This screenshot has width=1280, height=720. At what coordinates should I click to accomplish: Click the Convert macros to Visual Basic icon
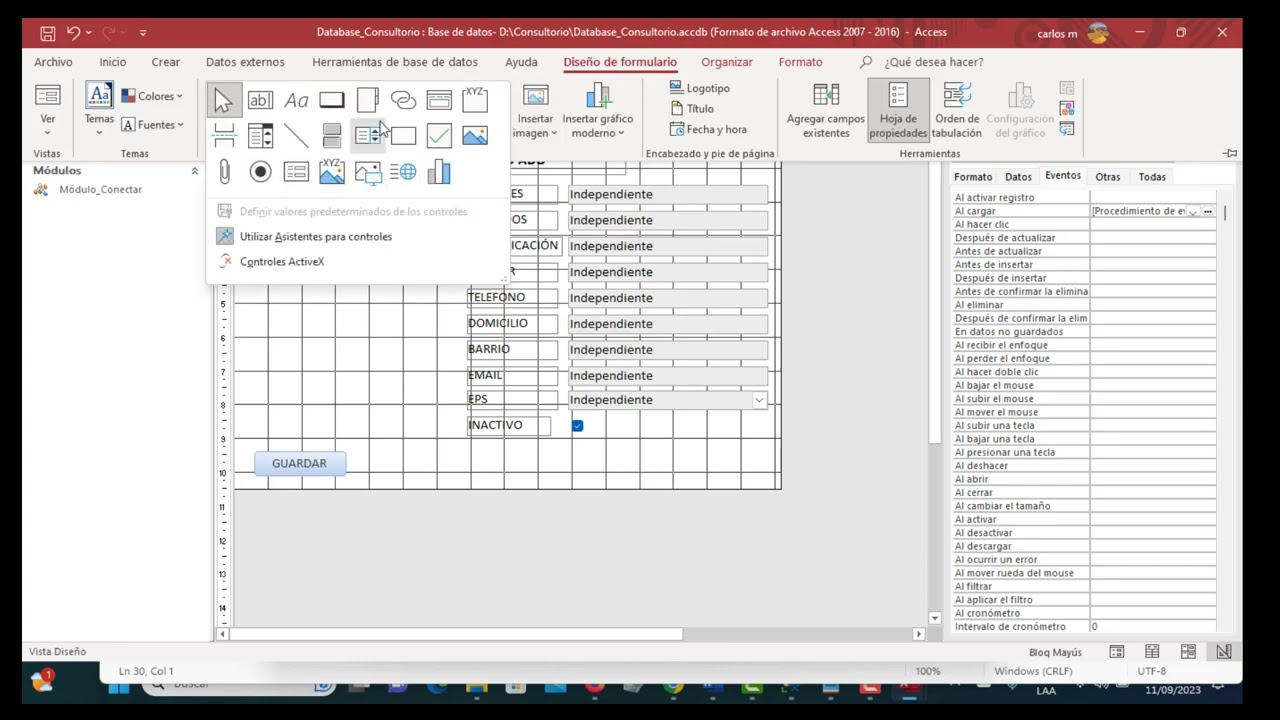coord(1067,129)
